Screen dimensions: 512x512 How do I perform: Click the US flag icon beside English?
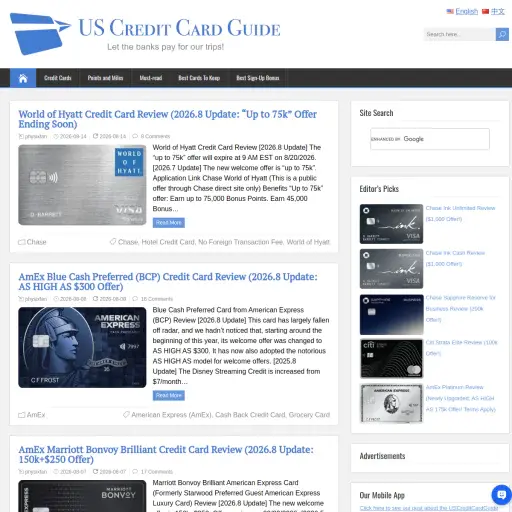click(x=450, y=11)
